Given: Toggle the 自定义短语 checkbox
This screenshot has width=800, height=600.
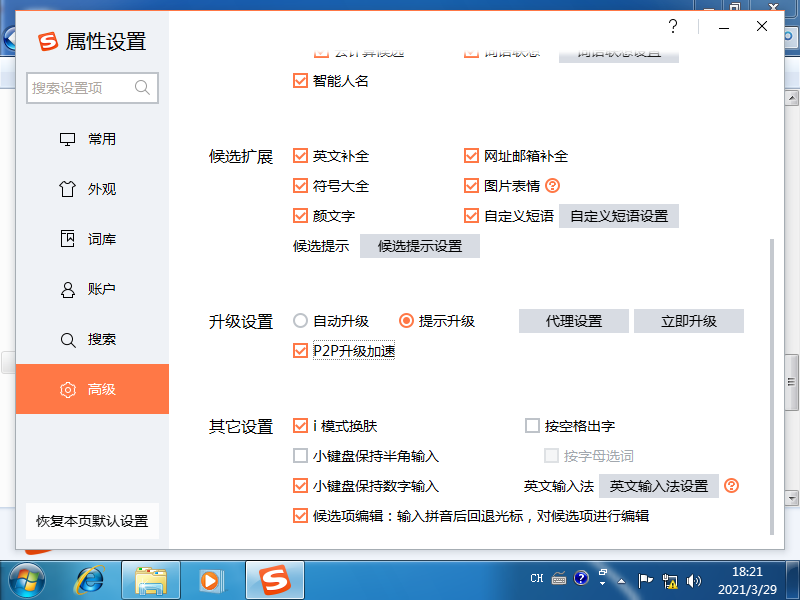Looking at the screenshot, I should (x=471, y=216).
